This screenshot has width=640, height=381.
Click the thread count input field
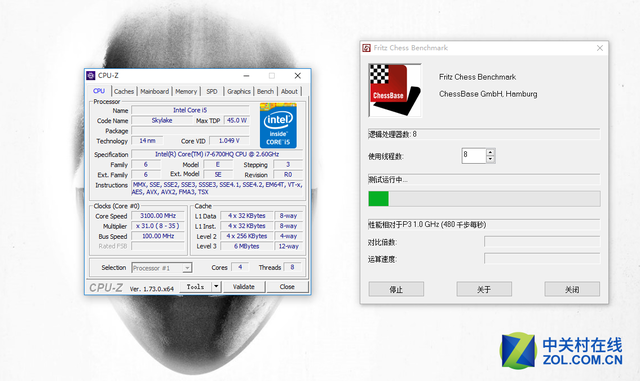point(473,156)
